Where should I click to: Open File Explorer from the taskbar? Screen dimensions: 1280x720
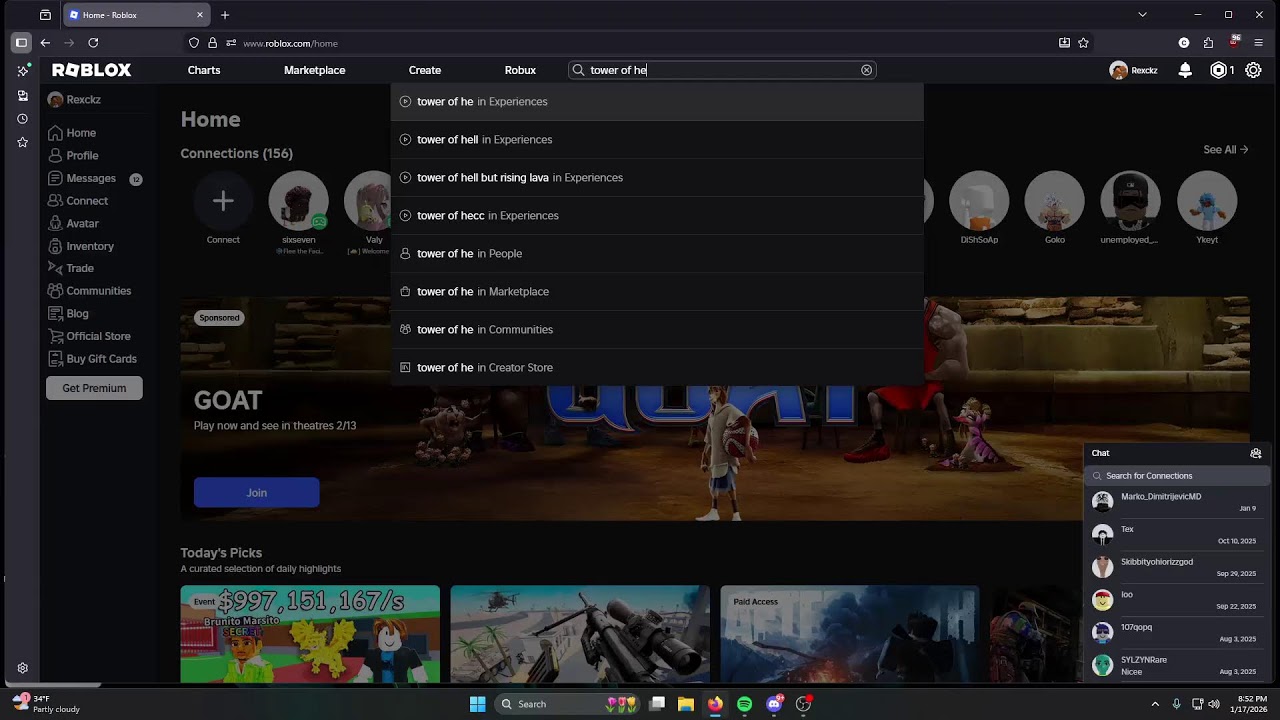(x=686, y=704)
